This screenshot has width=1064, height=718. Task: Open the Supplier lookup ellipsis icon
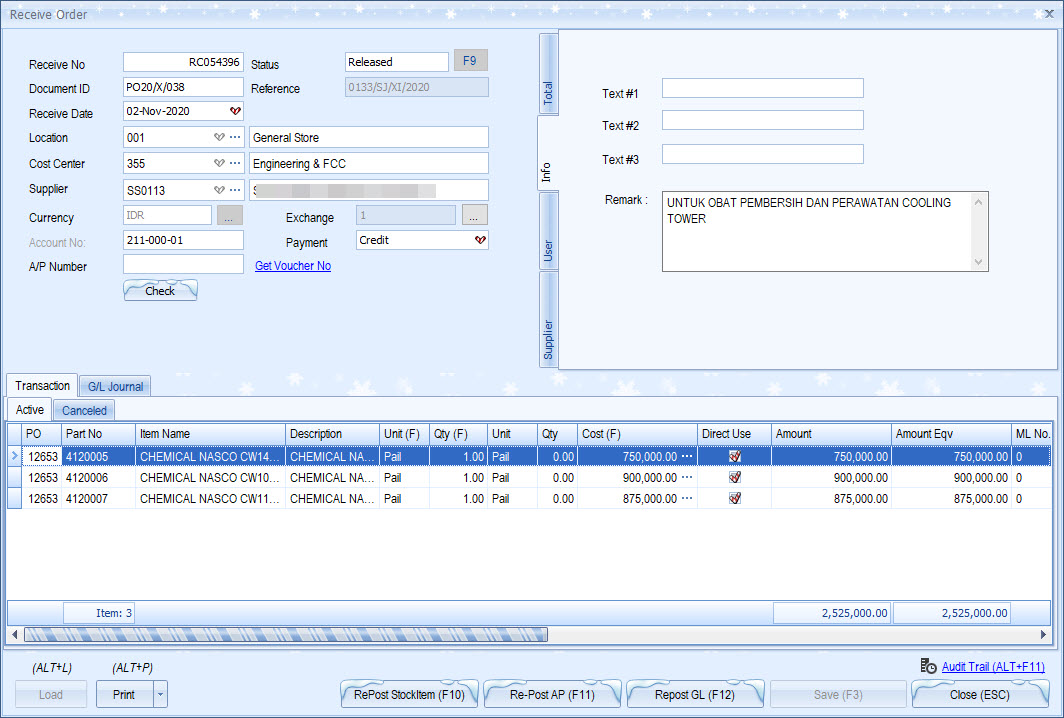click(x=235, y=190)
